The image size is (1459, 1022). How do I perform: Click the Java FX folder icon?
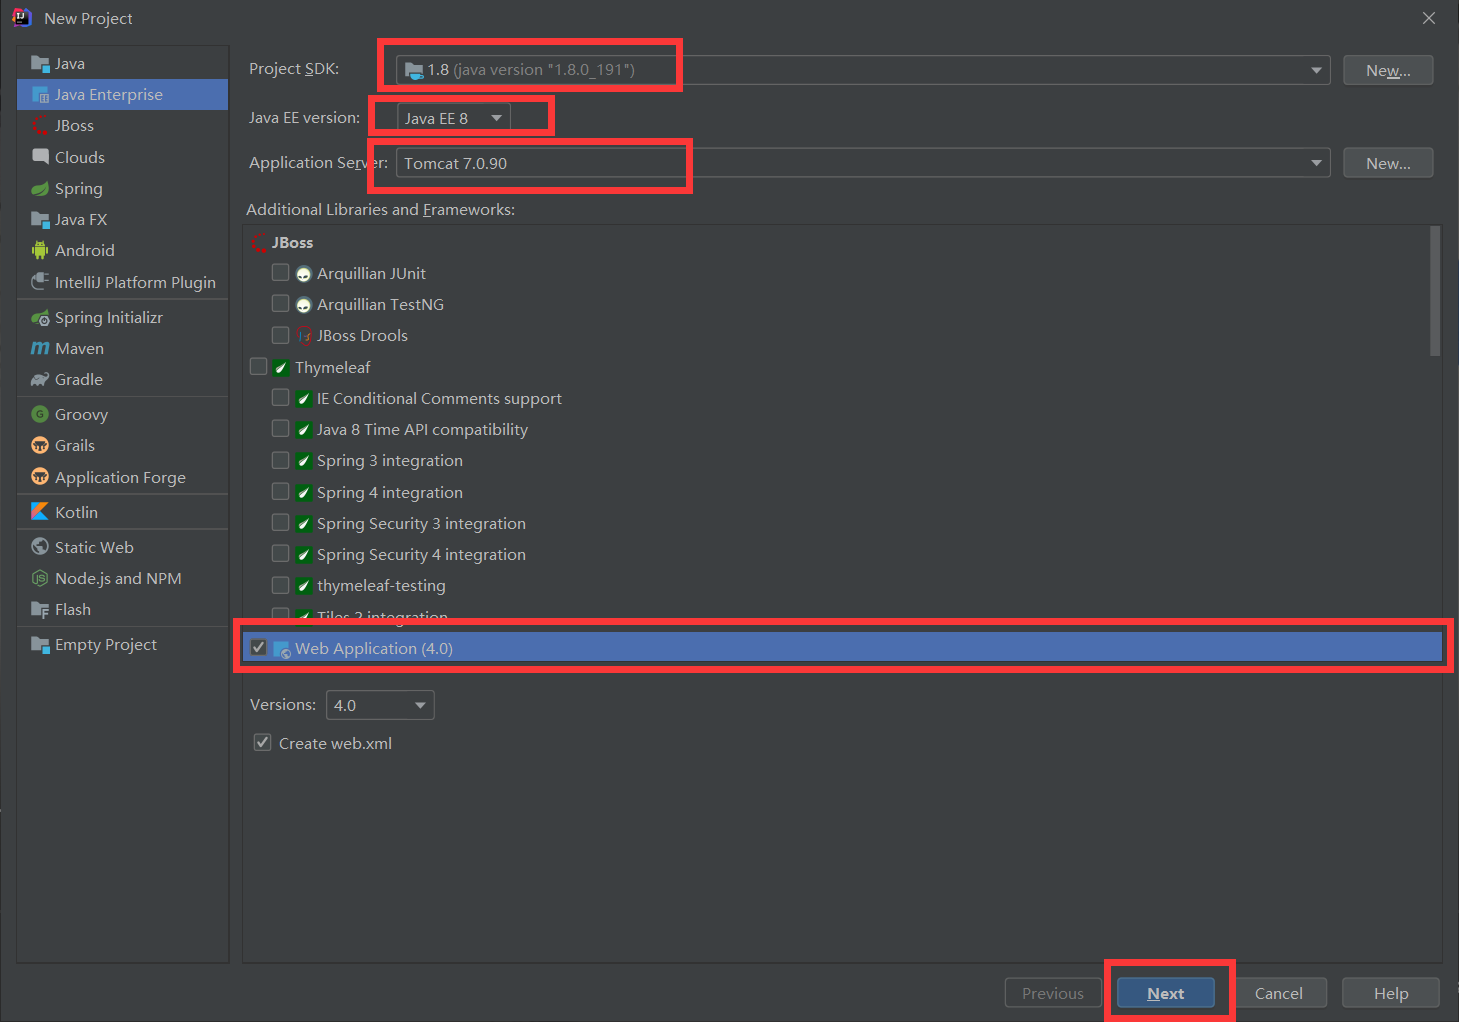click(40, 219)
